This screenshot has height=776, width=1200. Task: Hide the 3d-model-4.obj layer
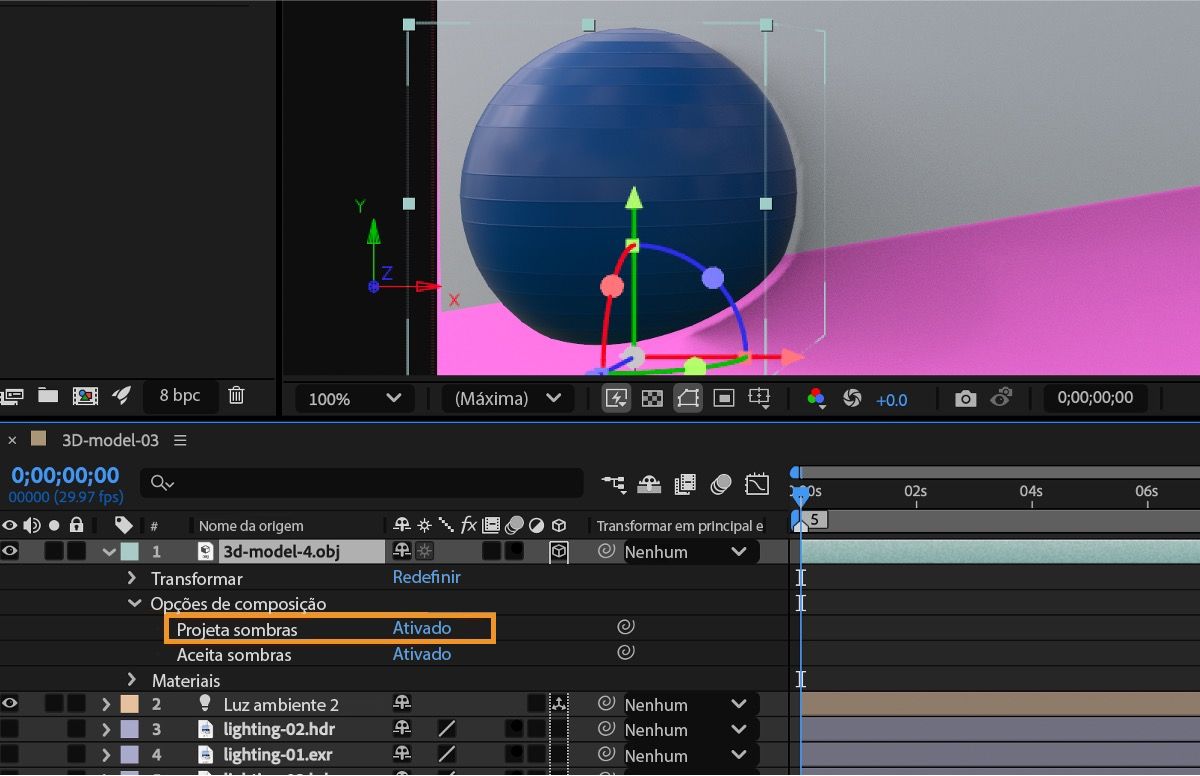[10, 551]
